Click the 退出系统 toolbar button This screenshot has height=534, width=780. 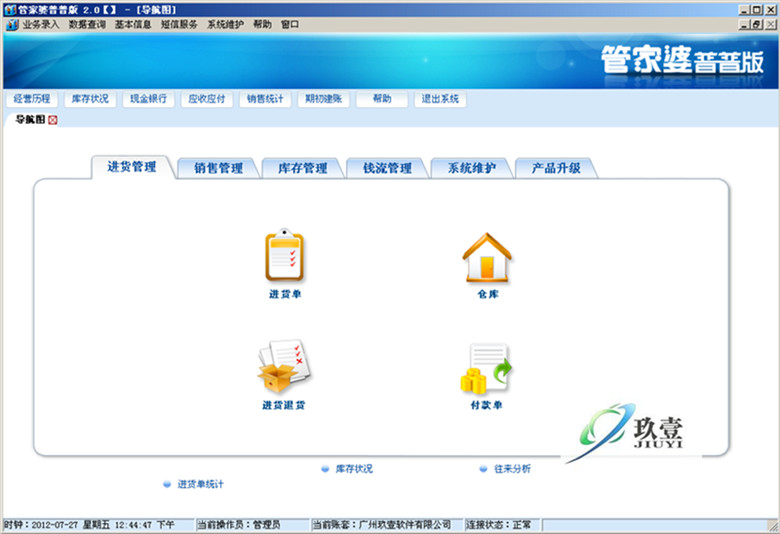click(x=440, y=99)
